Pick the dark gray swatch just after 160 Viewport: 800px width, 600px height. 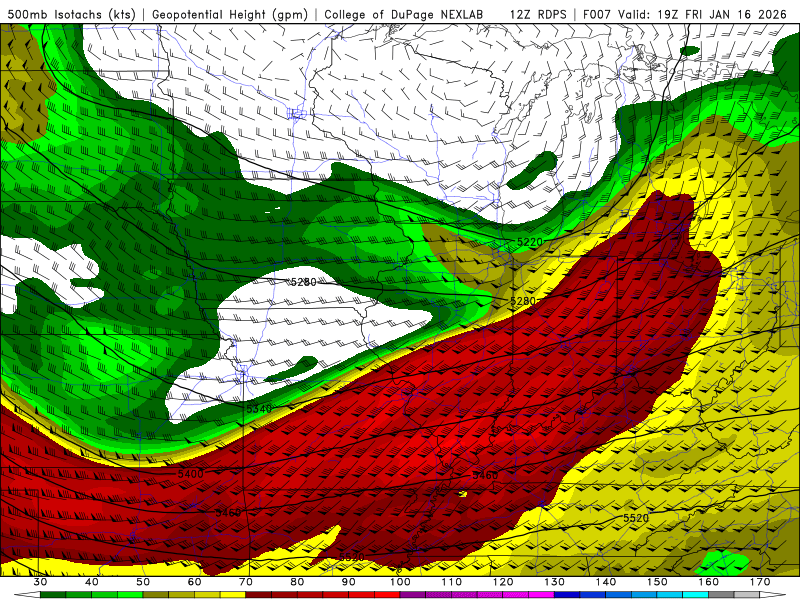point(721,595)
